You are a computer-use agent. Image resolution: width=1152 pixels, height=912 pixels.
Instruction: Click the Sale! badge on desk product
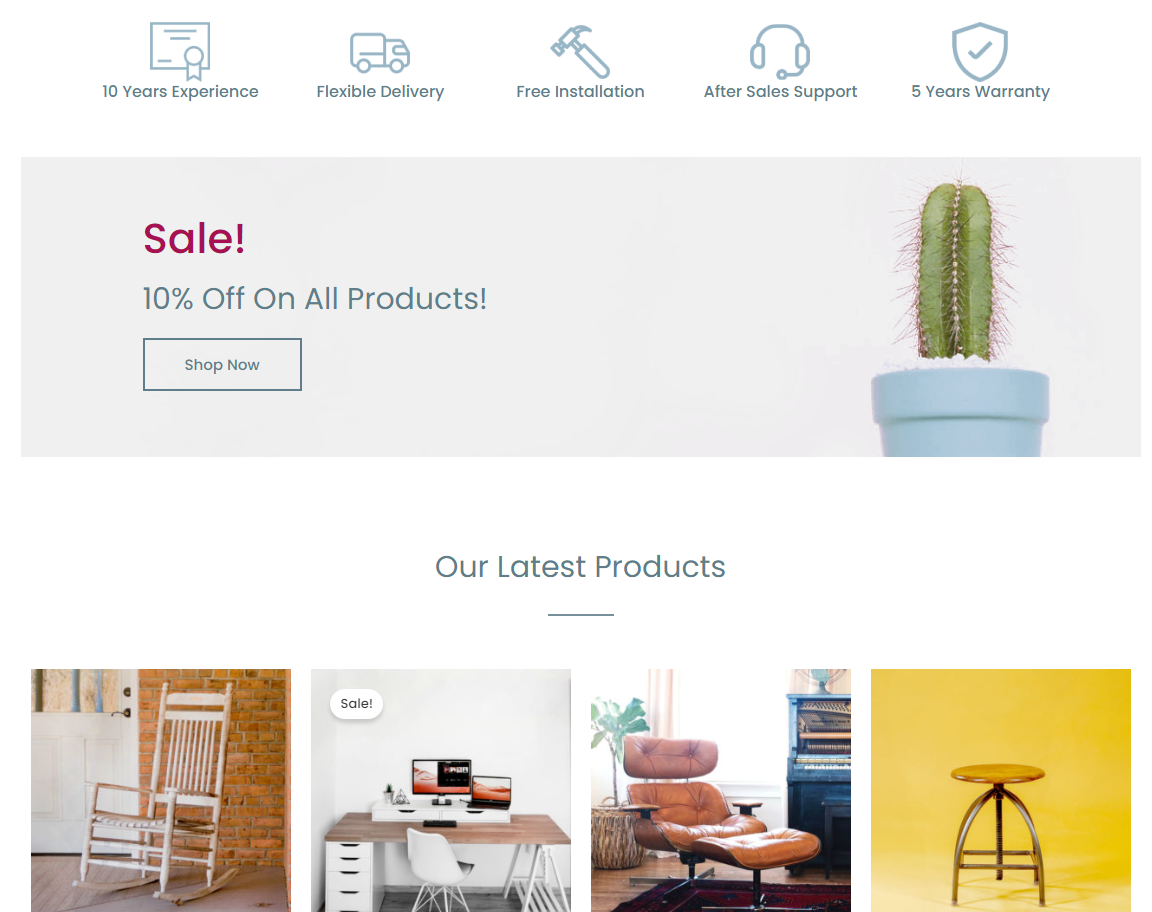356,703
